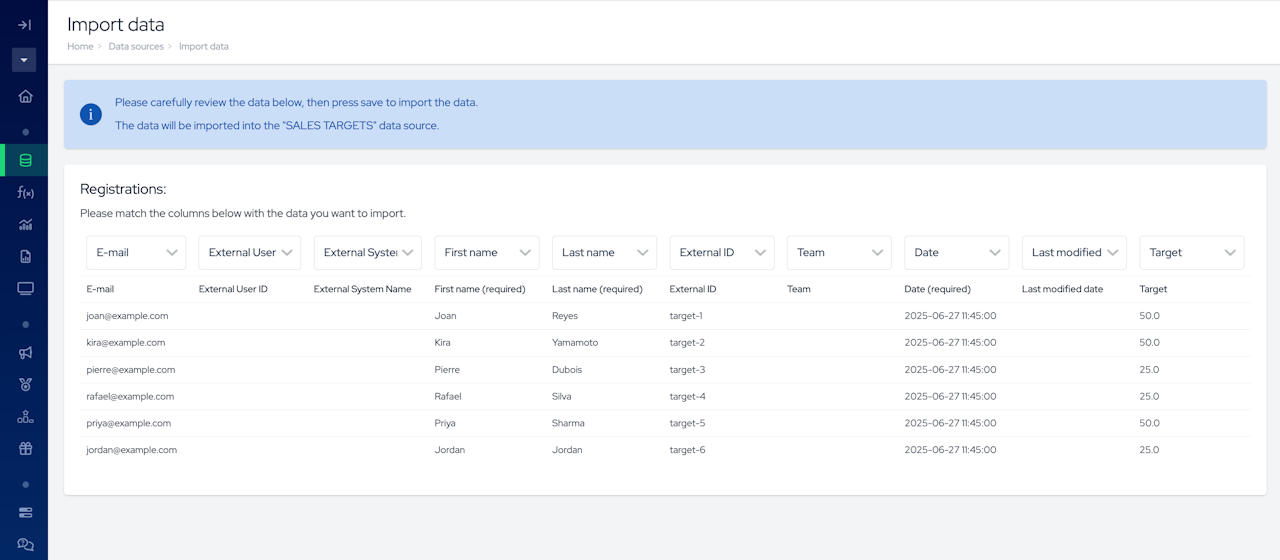Open the organization hierarchy sidebar icon
The height and width of the screenshot is (560, 1280).
point(25,416)
